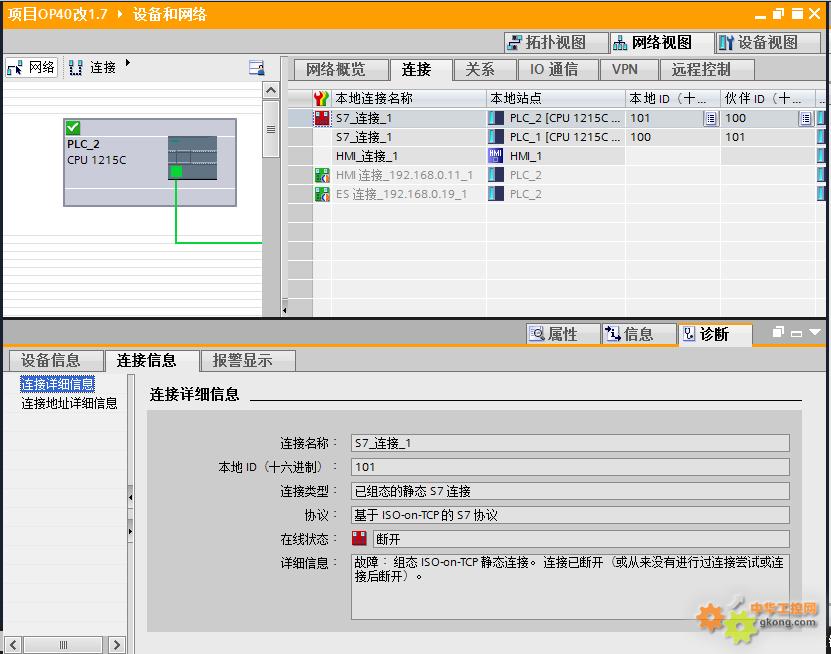Viewport: 831px width, 654px height.
Task: Select 连接详细信息 in the navigation tree
Action: pyautogui.click(x=57, y=384)
